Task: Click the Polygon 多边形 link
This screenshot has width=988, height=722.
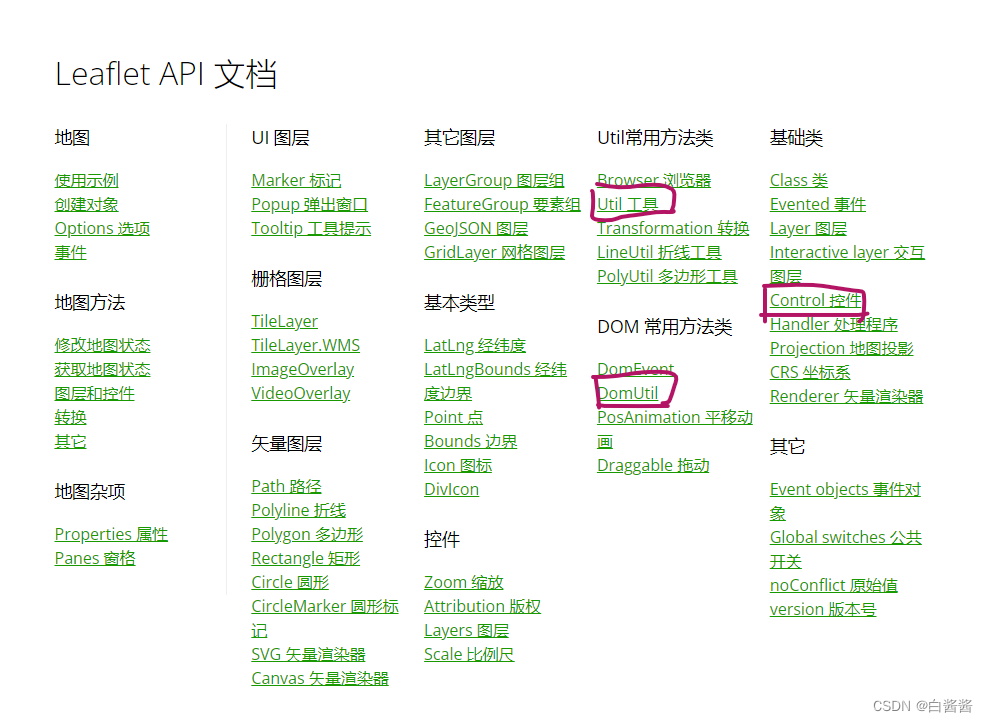Action: click(x=306, y=533)
